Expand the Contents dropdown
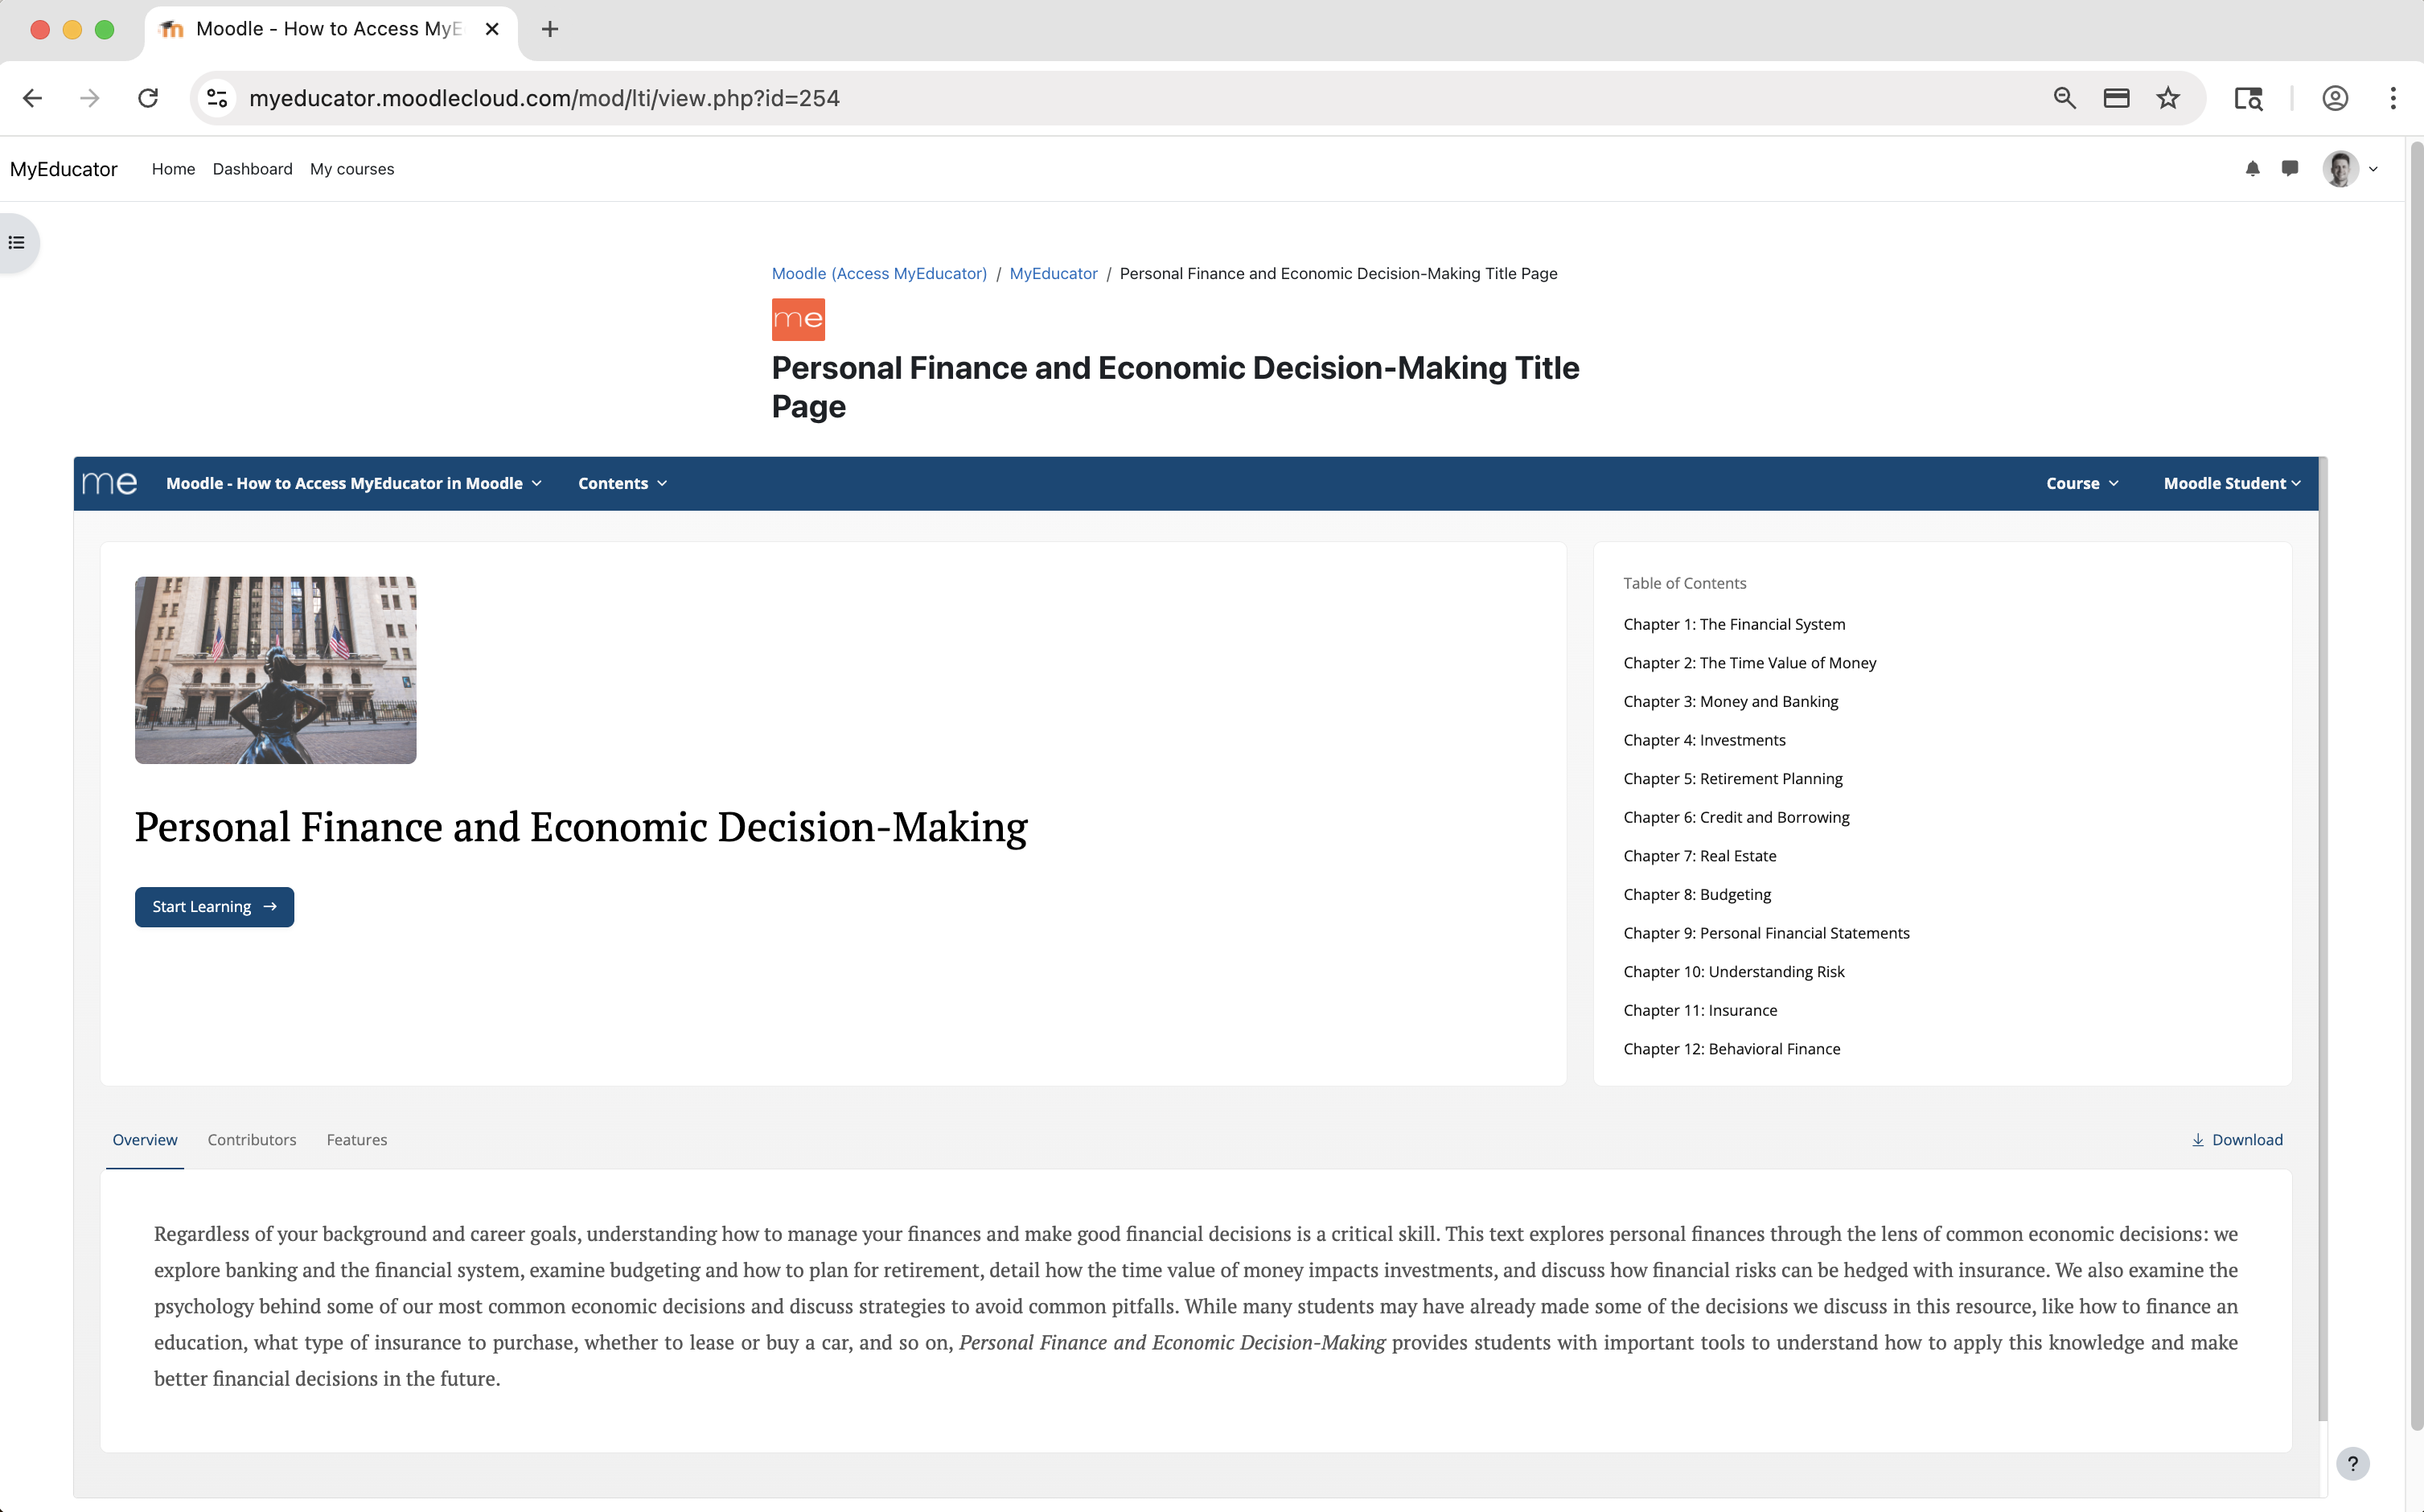The width and height of the screenshot is (2424, 1512). 621,484
